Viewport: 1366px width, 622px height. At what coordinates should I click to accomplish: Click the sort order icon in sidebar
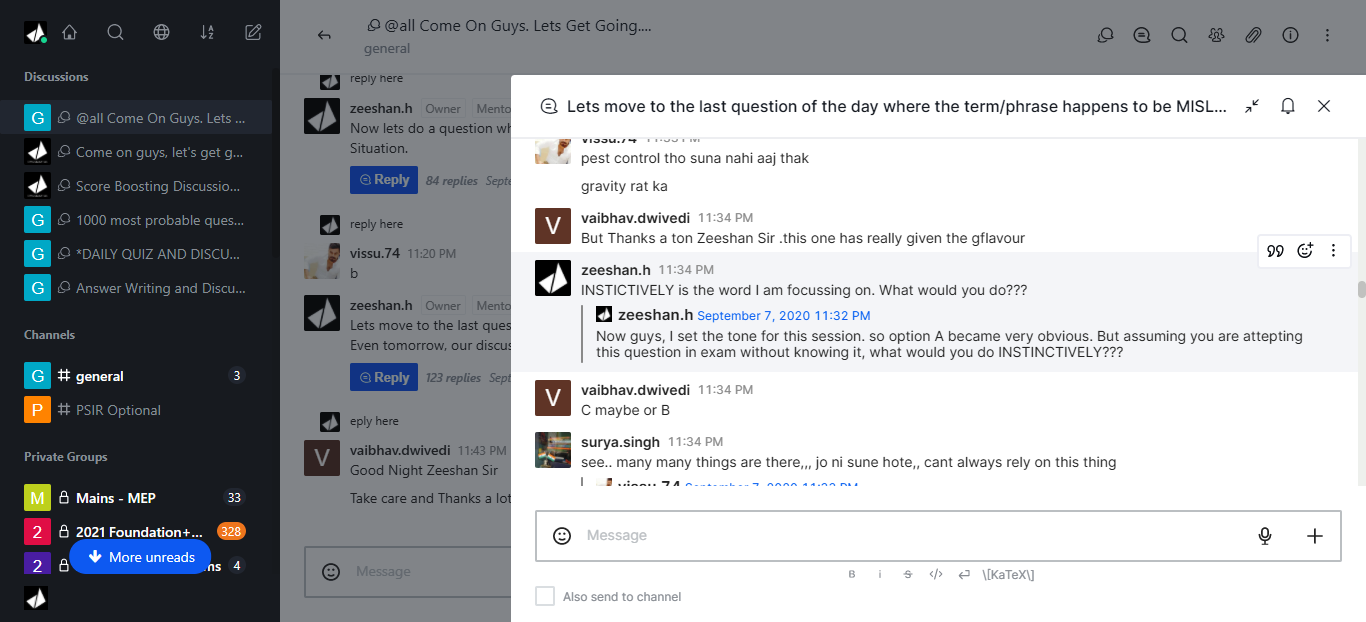tap(207, 33)
